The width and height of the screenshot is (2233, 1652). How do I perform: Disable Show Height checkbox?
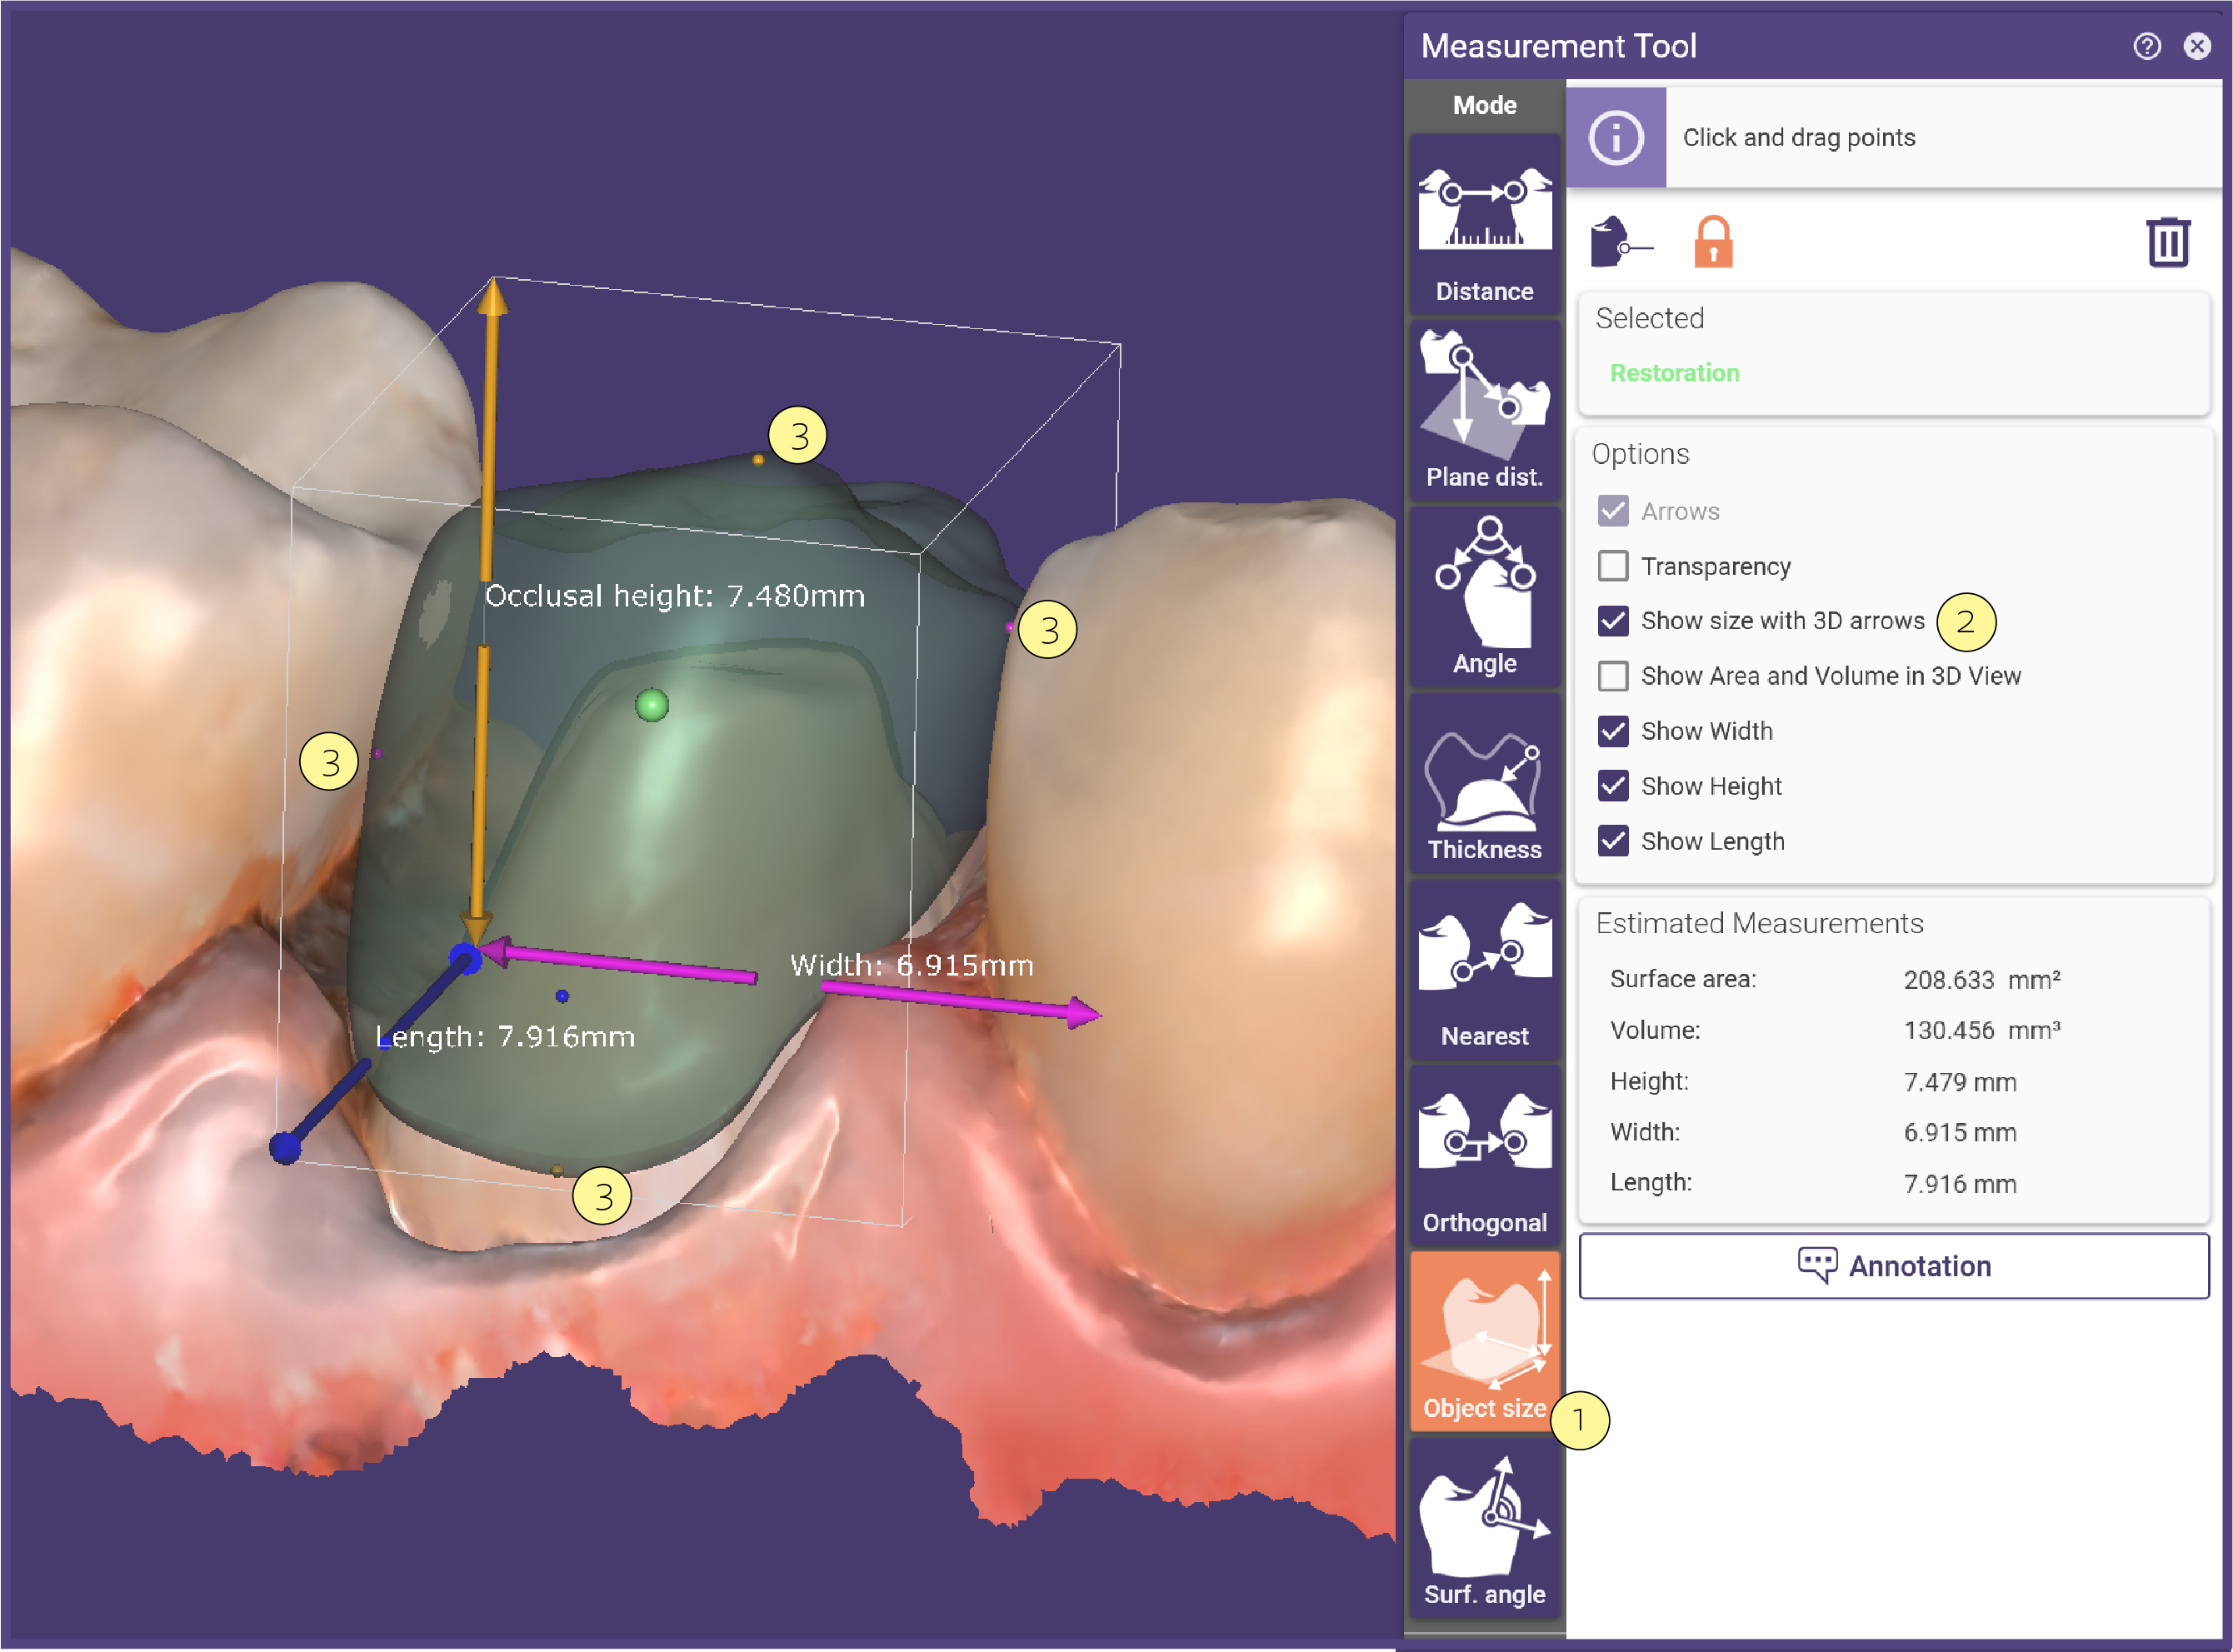click(1612, 786)
